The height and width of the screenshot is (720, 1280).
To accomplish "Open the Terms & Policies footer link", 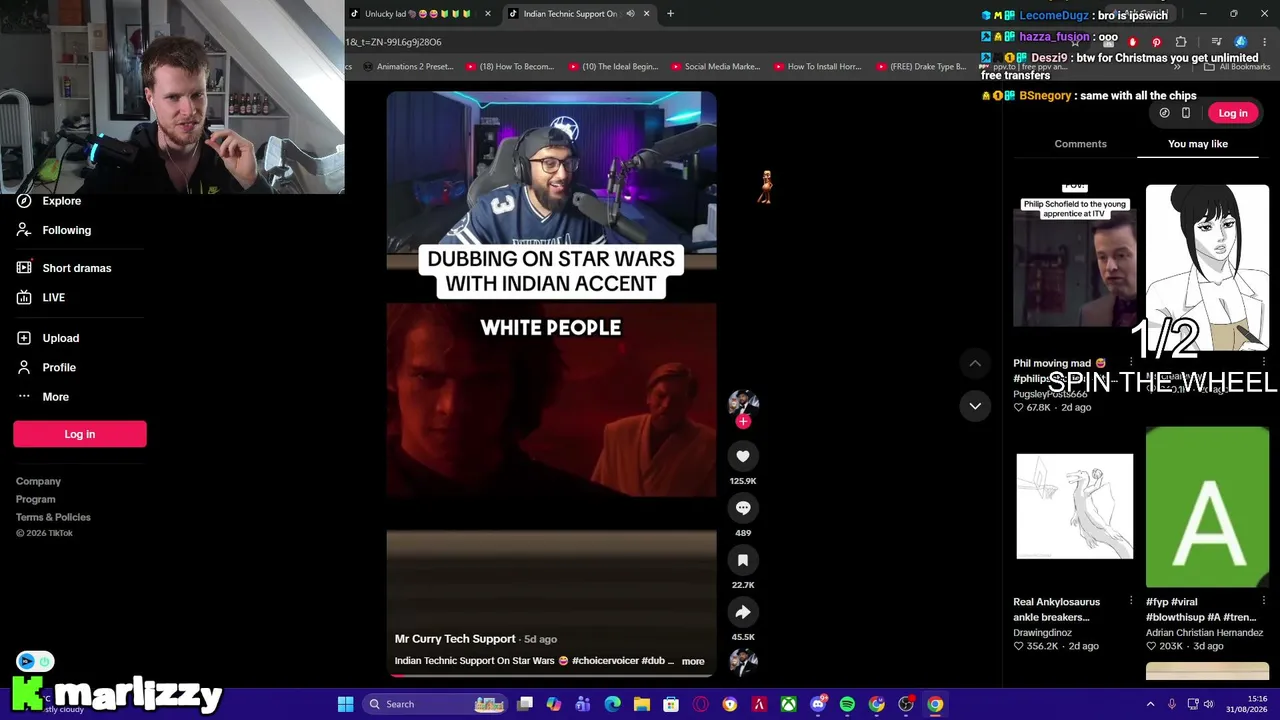I will click(53, 518).
